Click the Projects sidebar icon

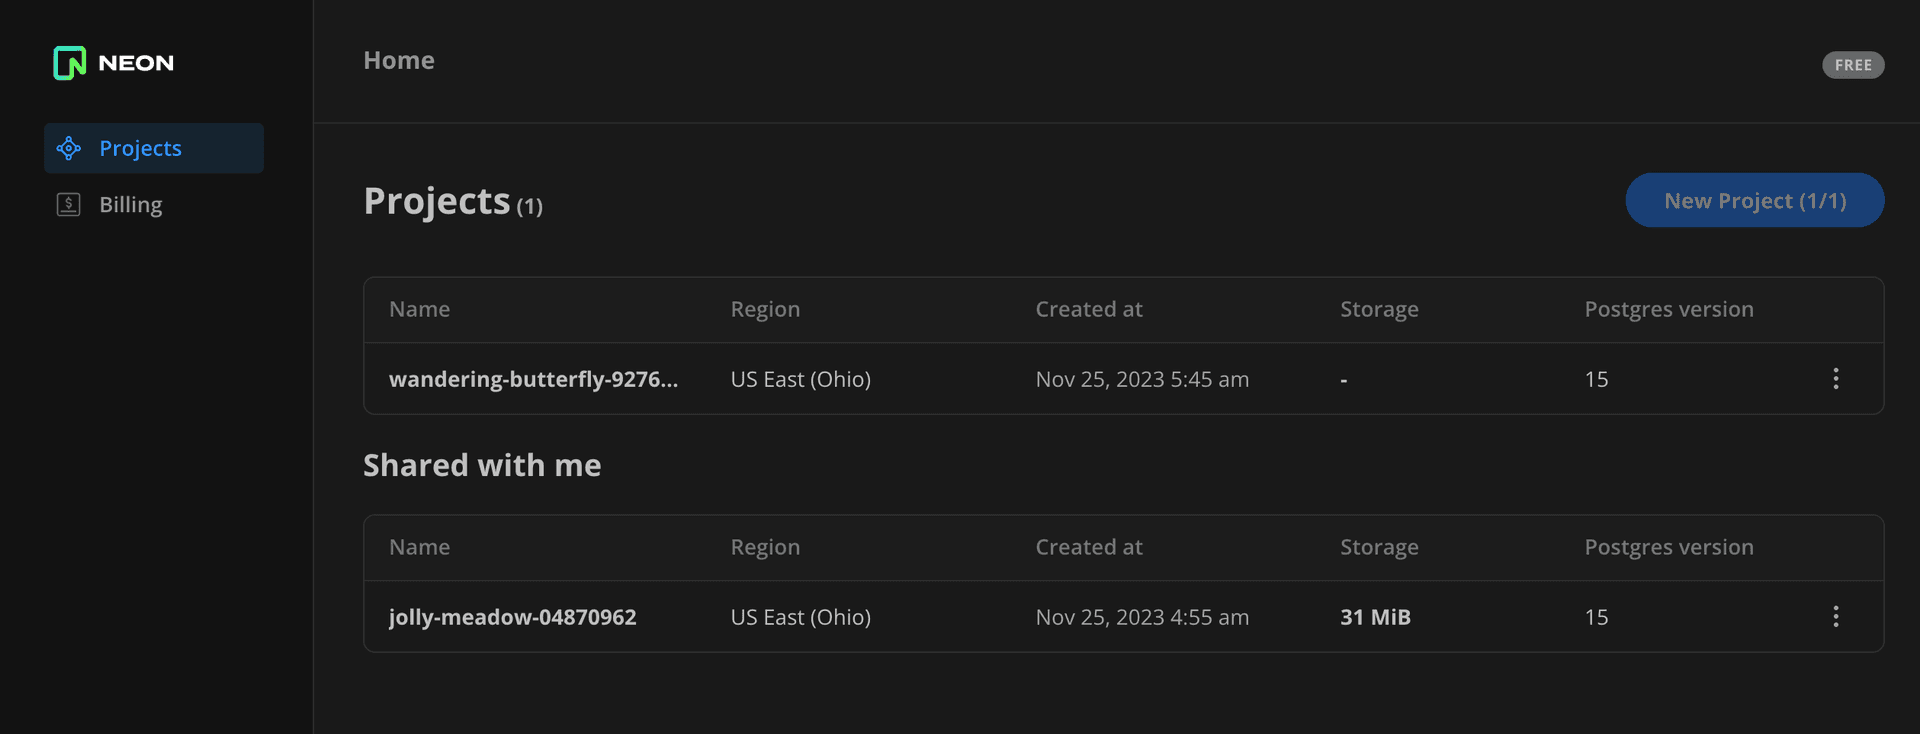point(69,149)
